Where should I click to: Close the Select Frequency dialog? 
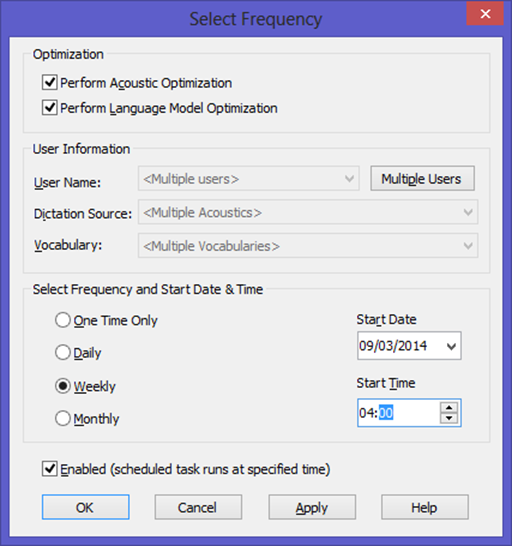point(485,14)
